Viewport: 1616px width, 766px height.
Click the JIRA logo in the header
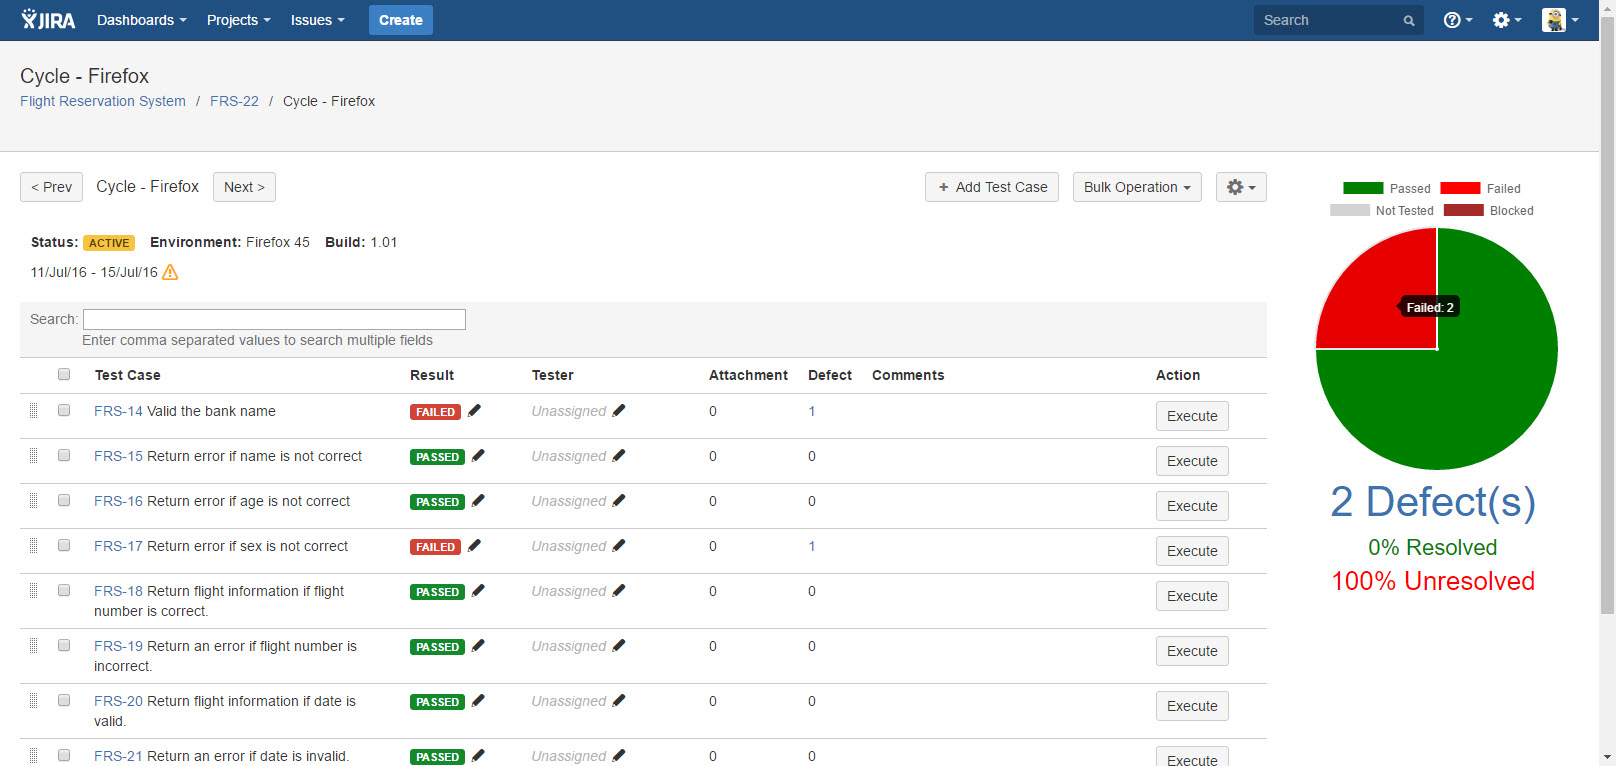(48, 20)
